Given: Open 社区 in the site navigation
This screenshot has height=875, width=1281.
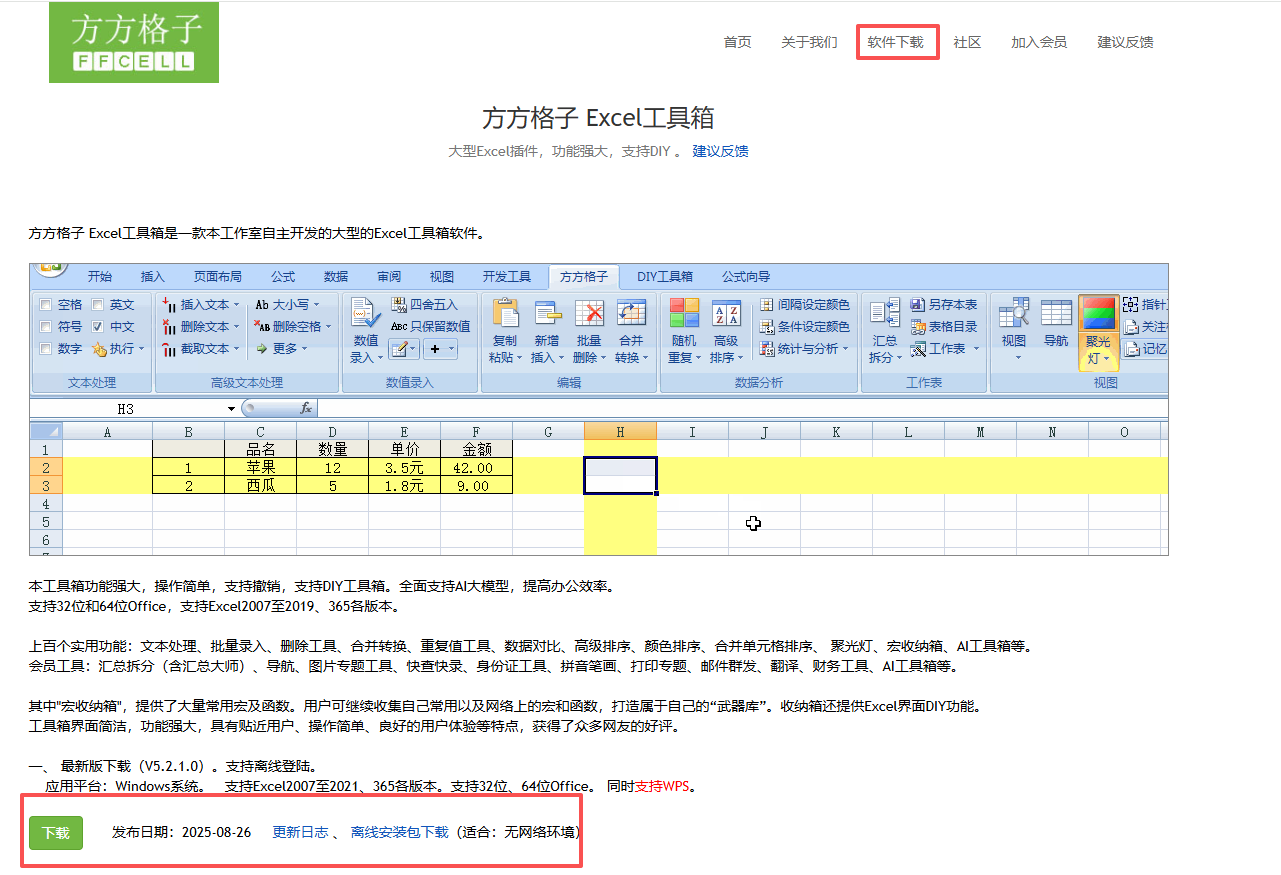Looking at the screenshot, I should pos(967,42).
